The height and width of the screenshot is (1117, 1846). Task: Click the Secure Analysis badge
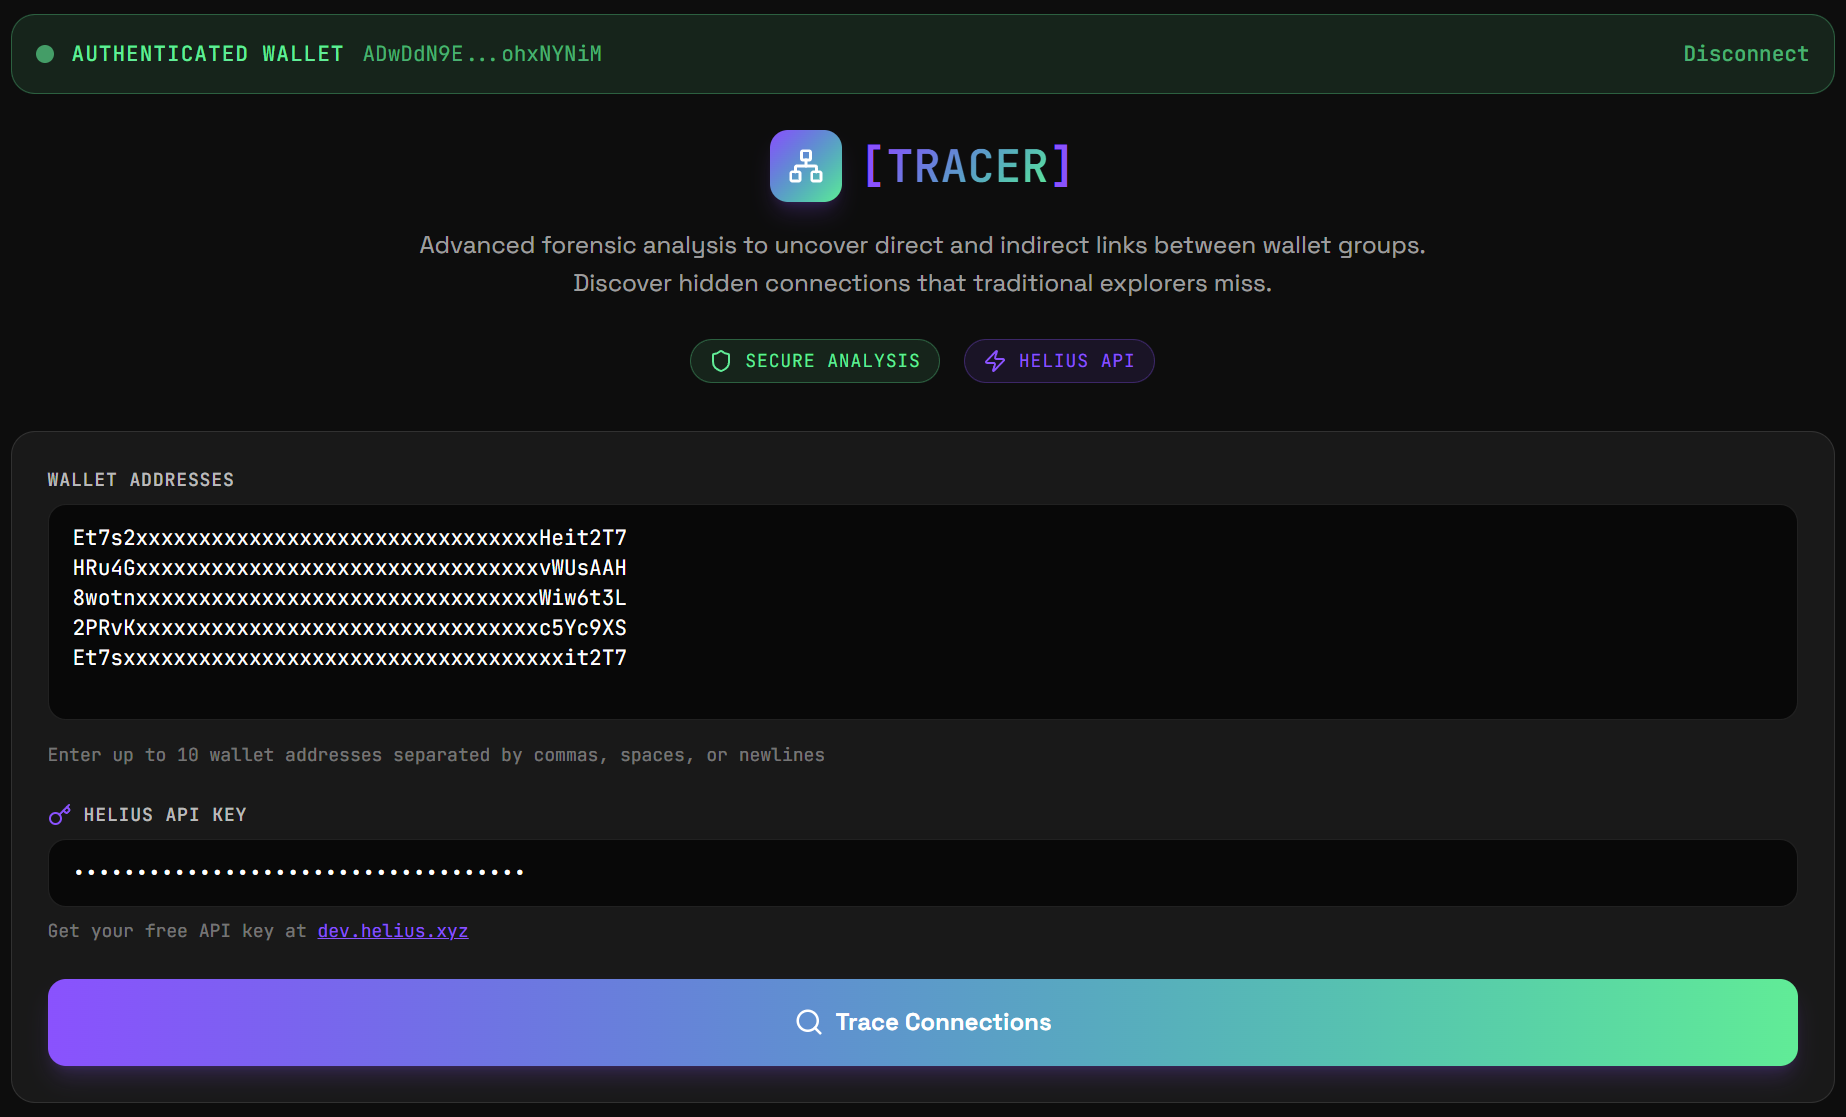[814, 361]
